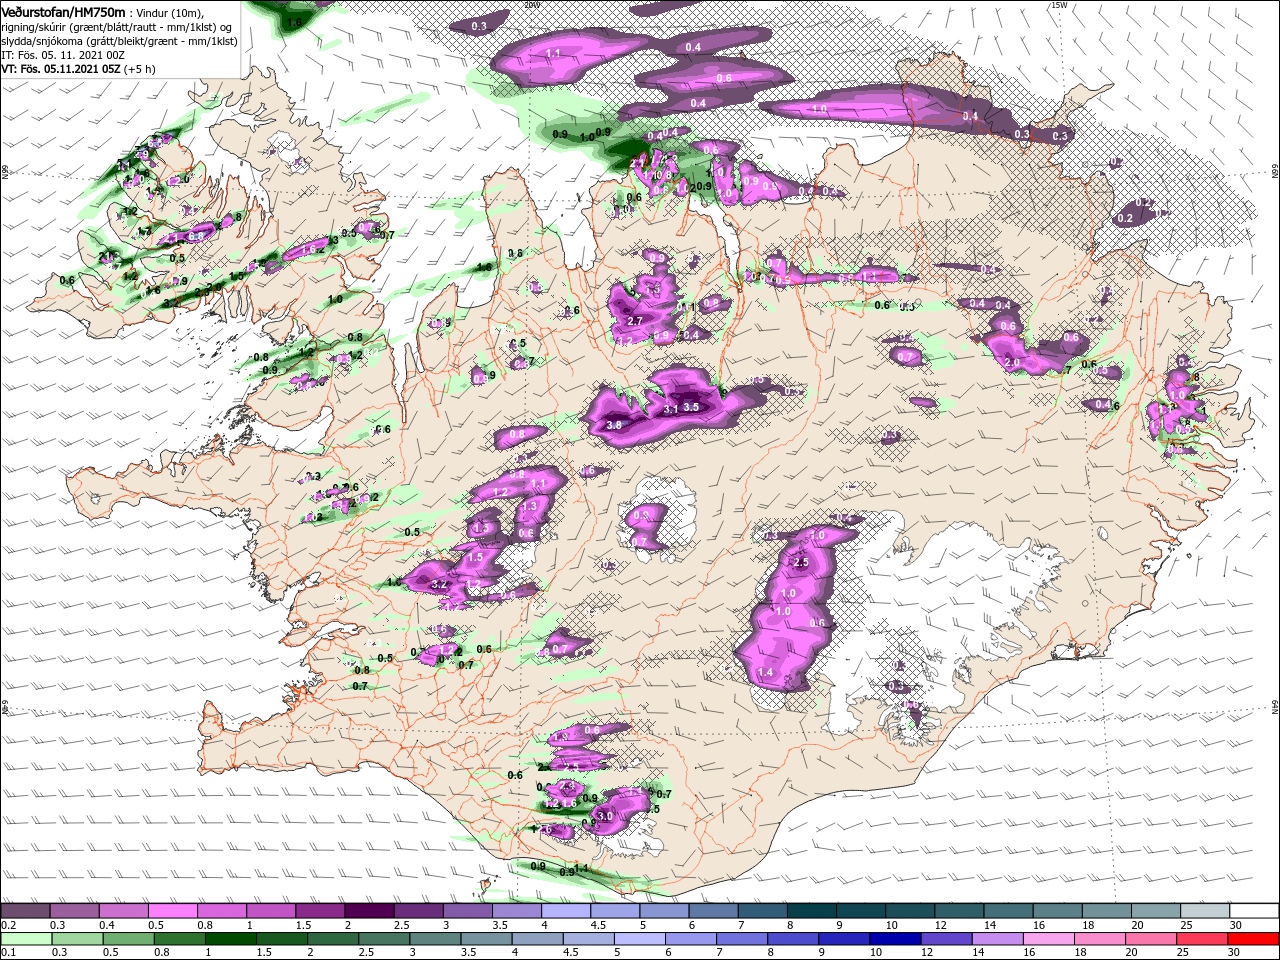The width and height of the screenshot is (1280, 960).
Task: Click the 3.1 snowfall value on the map
Action: (671, 409)
